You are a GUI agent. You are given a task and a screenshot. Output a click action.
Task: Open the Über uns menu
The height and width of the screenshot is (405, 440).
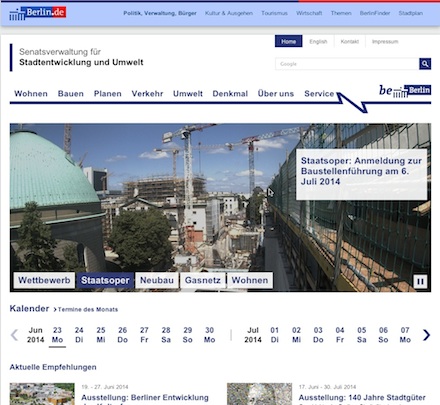pos(276,94)
